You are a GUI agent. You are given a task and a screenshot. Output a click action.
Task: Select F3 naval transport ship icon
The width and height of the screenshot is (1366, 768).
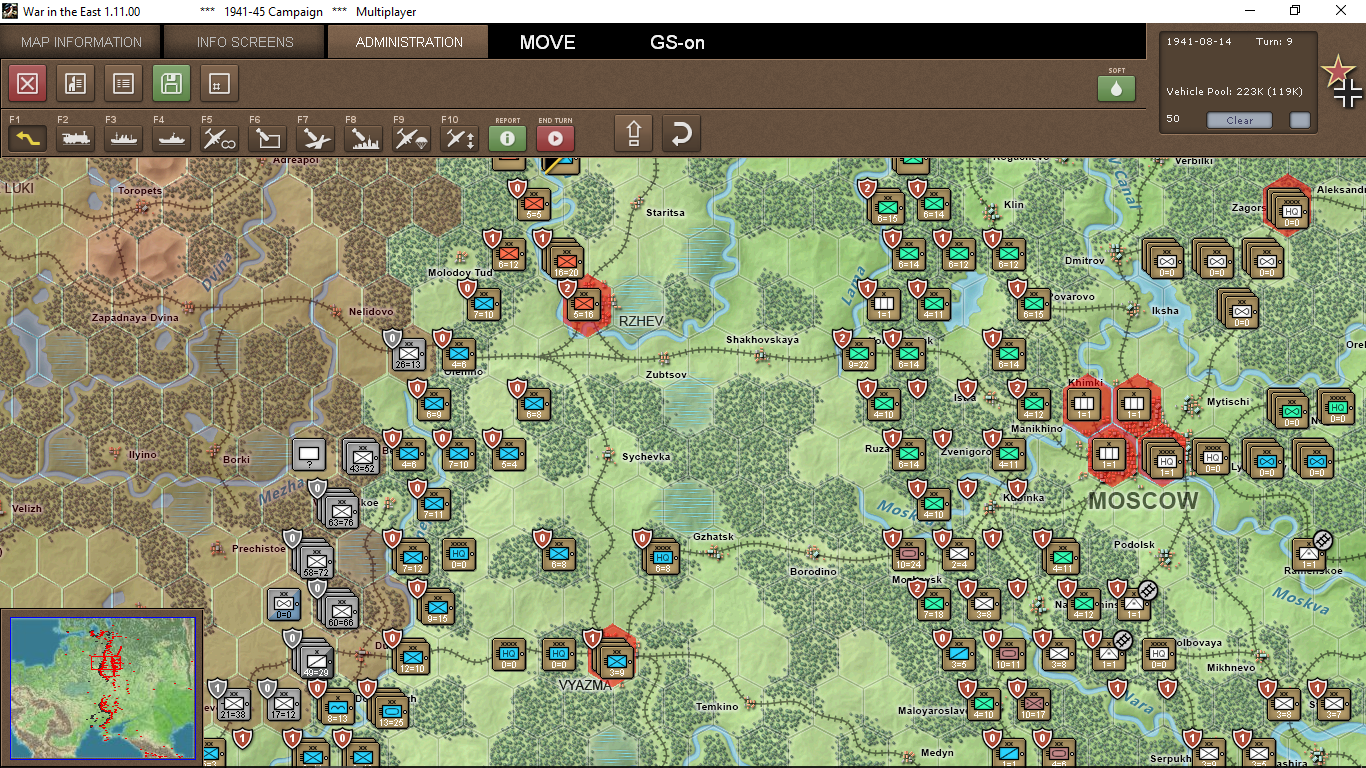(x=123, y=138)
